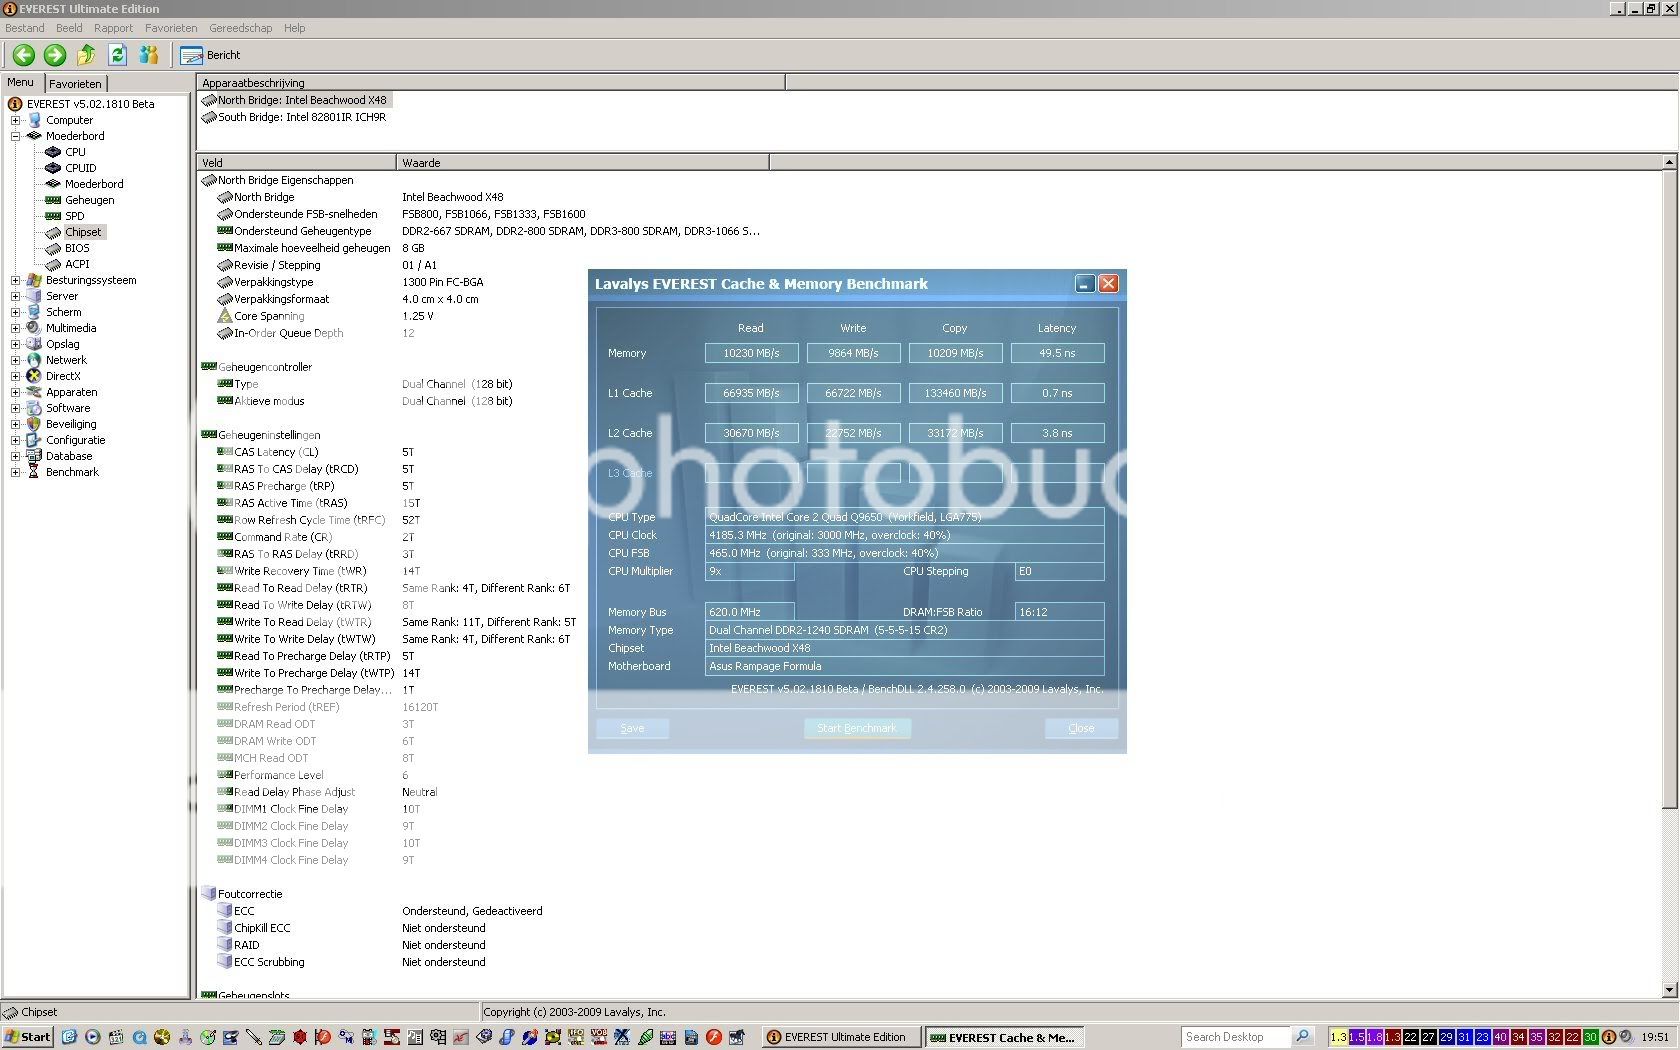Minimize the Cache & Memory Benchmark dialog

click(x=1085, y=284)
